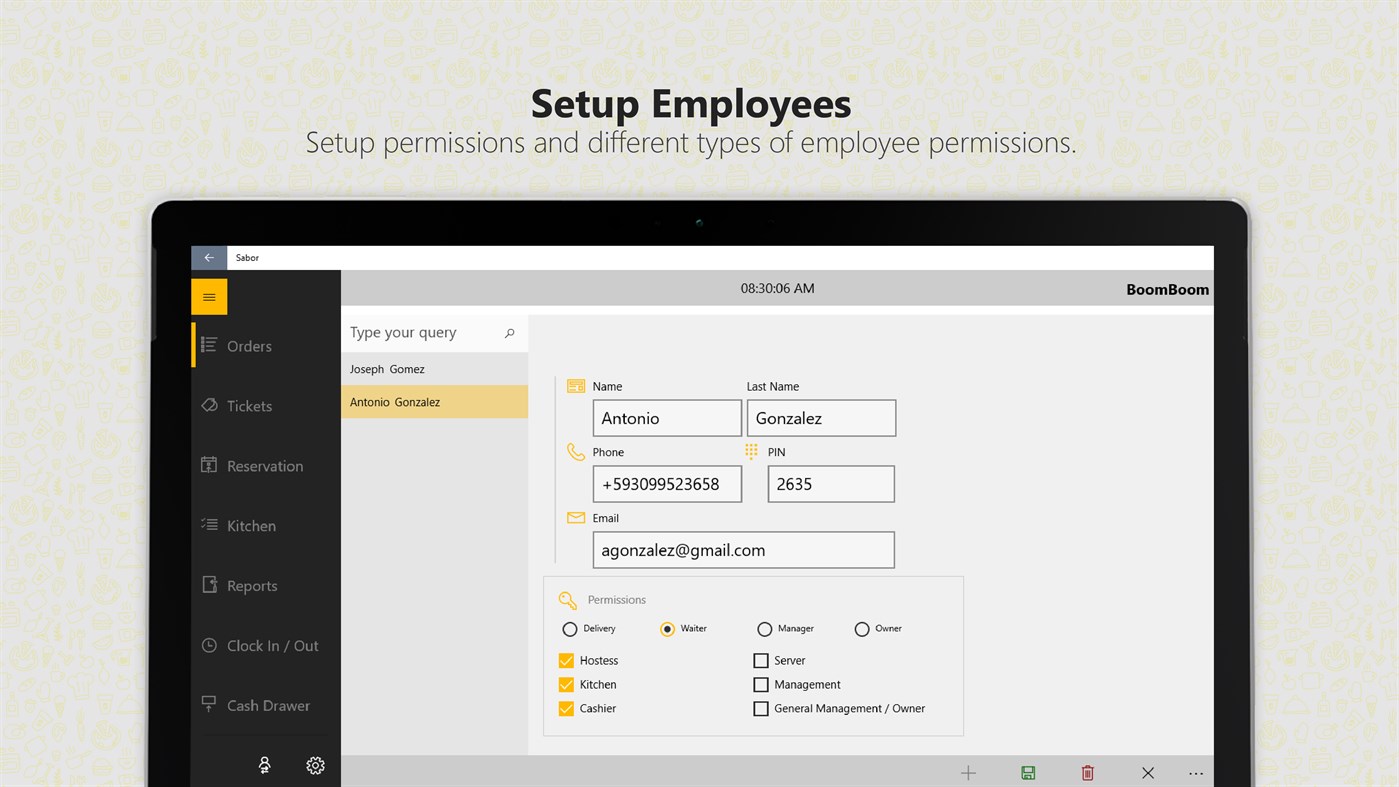The image size is (1399, 787).
Task: Switch to the Tickets section
Action: pos(249,405)
